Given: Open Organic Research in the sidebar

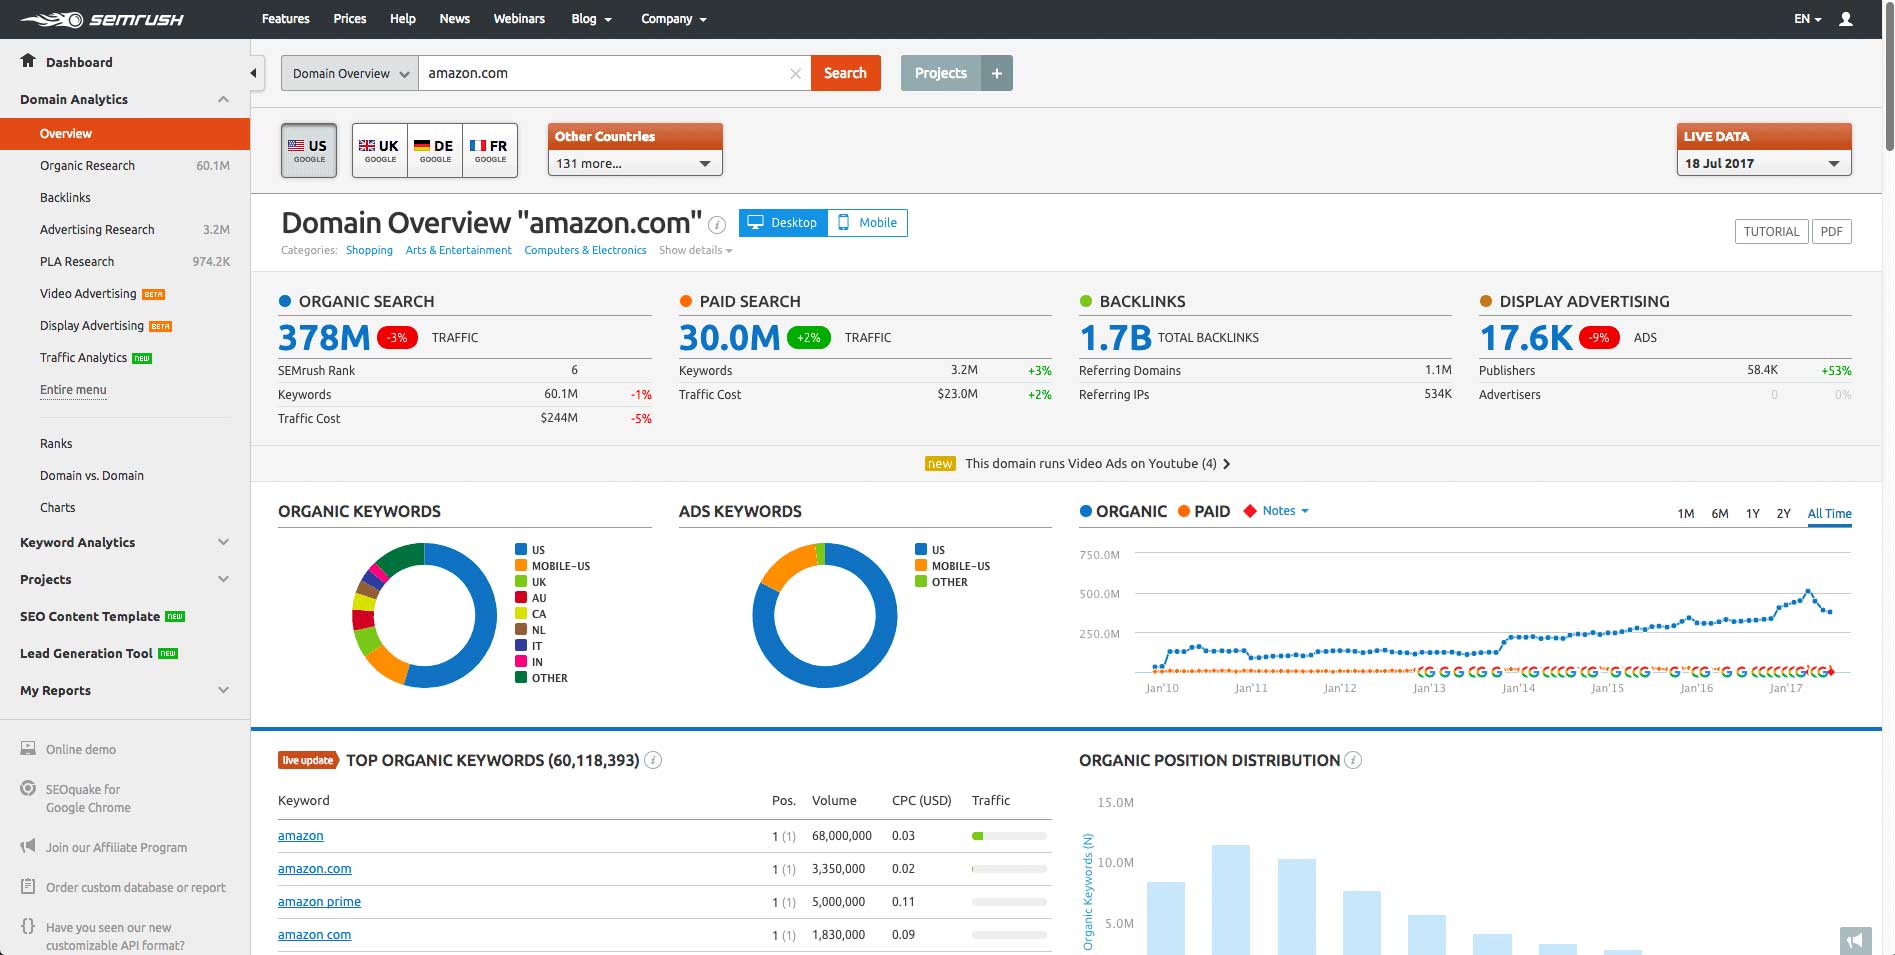Looking at the screenshot, I should coord(87,166).
